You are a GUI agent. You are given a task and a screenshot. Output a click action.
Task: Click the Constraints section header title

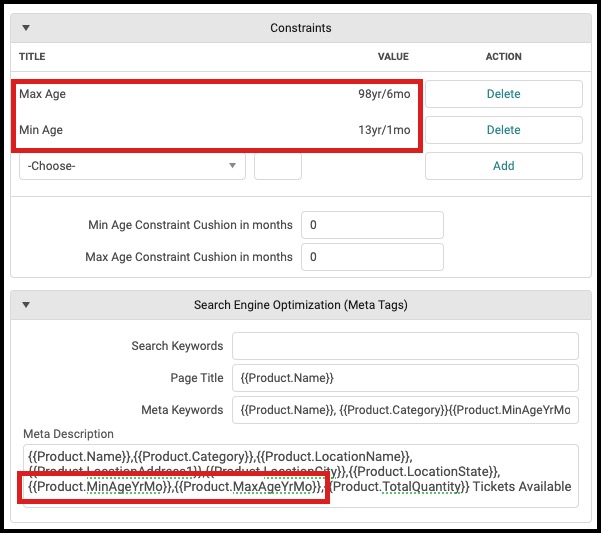click(301, 28)
